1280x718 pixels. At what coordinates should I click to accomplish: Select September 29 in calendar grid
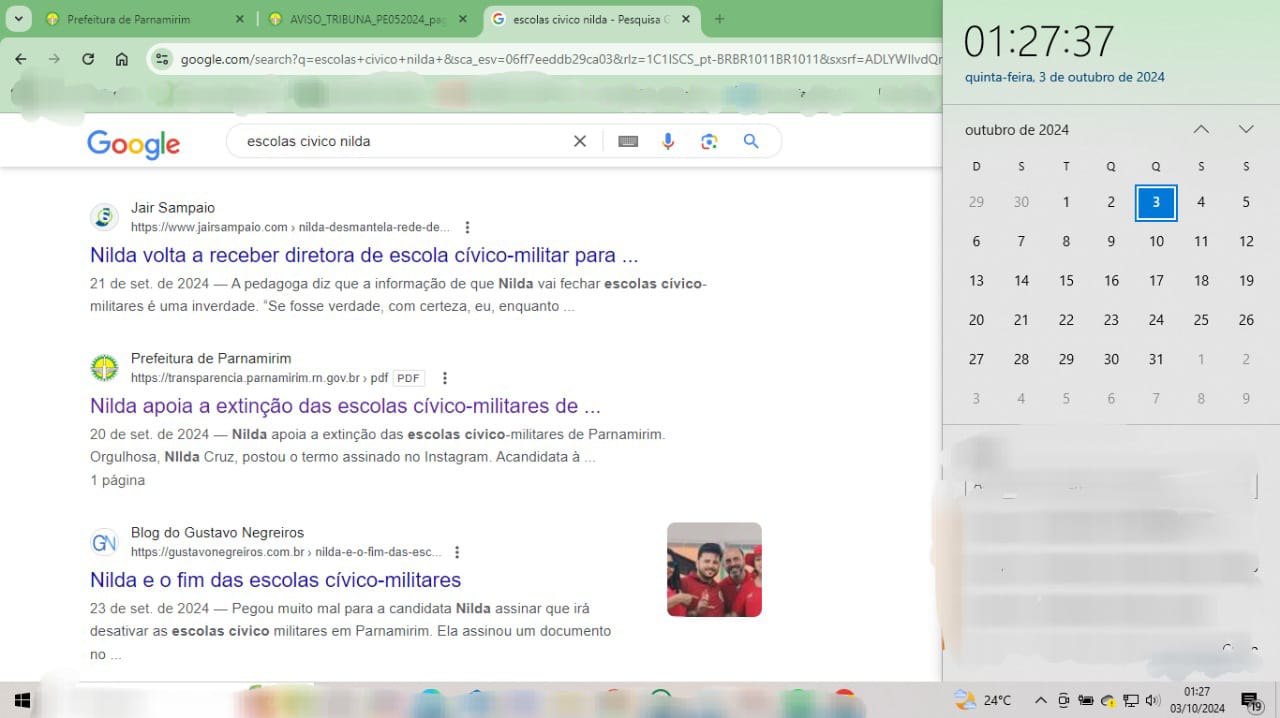976,202
